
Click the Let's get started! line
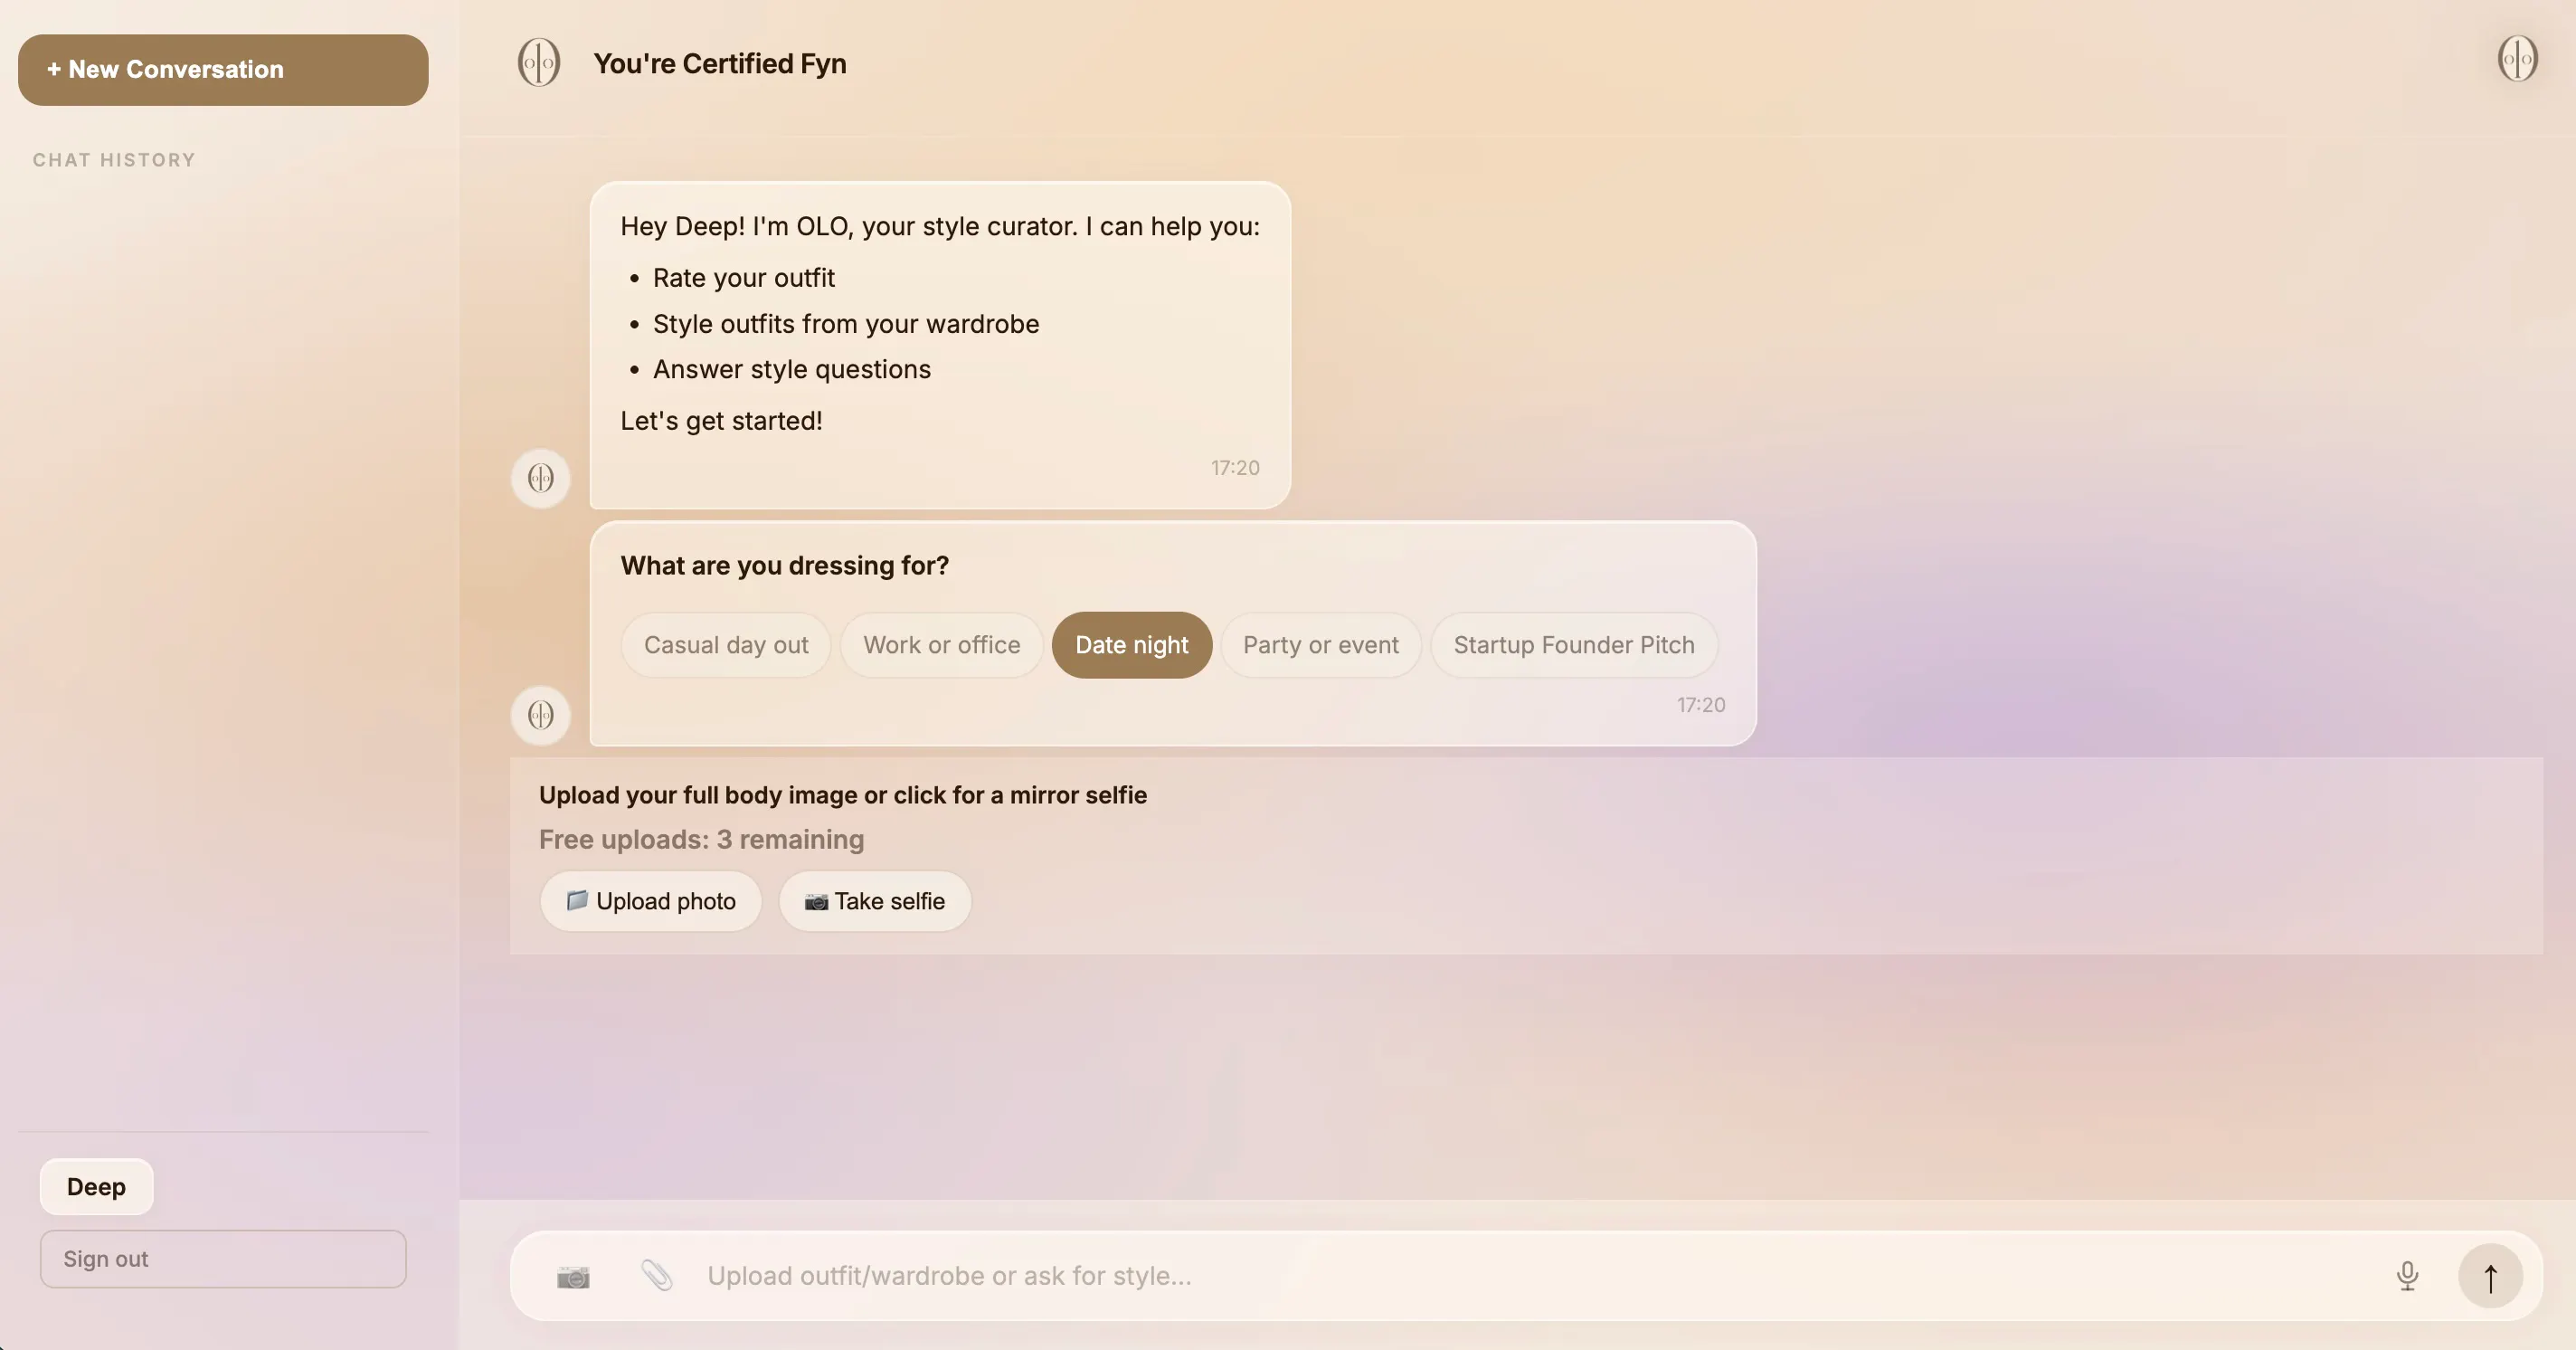coord(721,421)
